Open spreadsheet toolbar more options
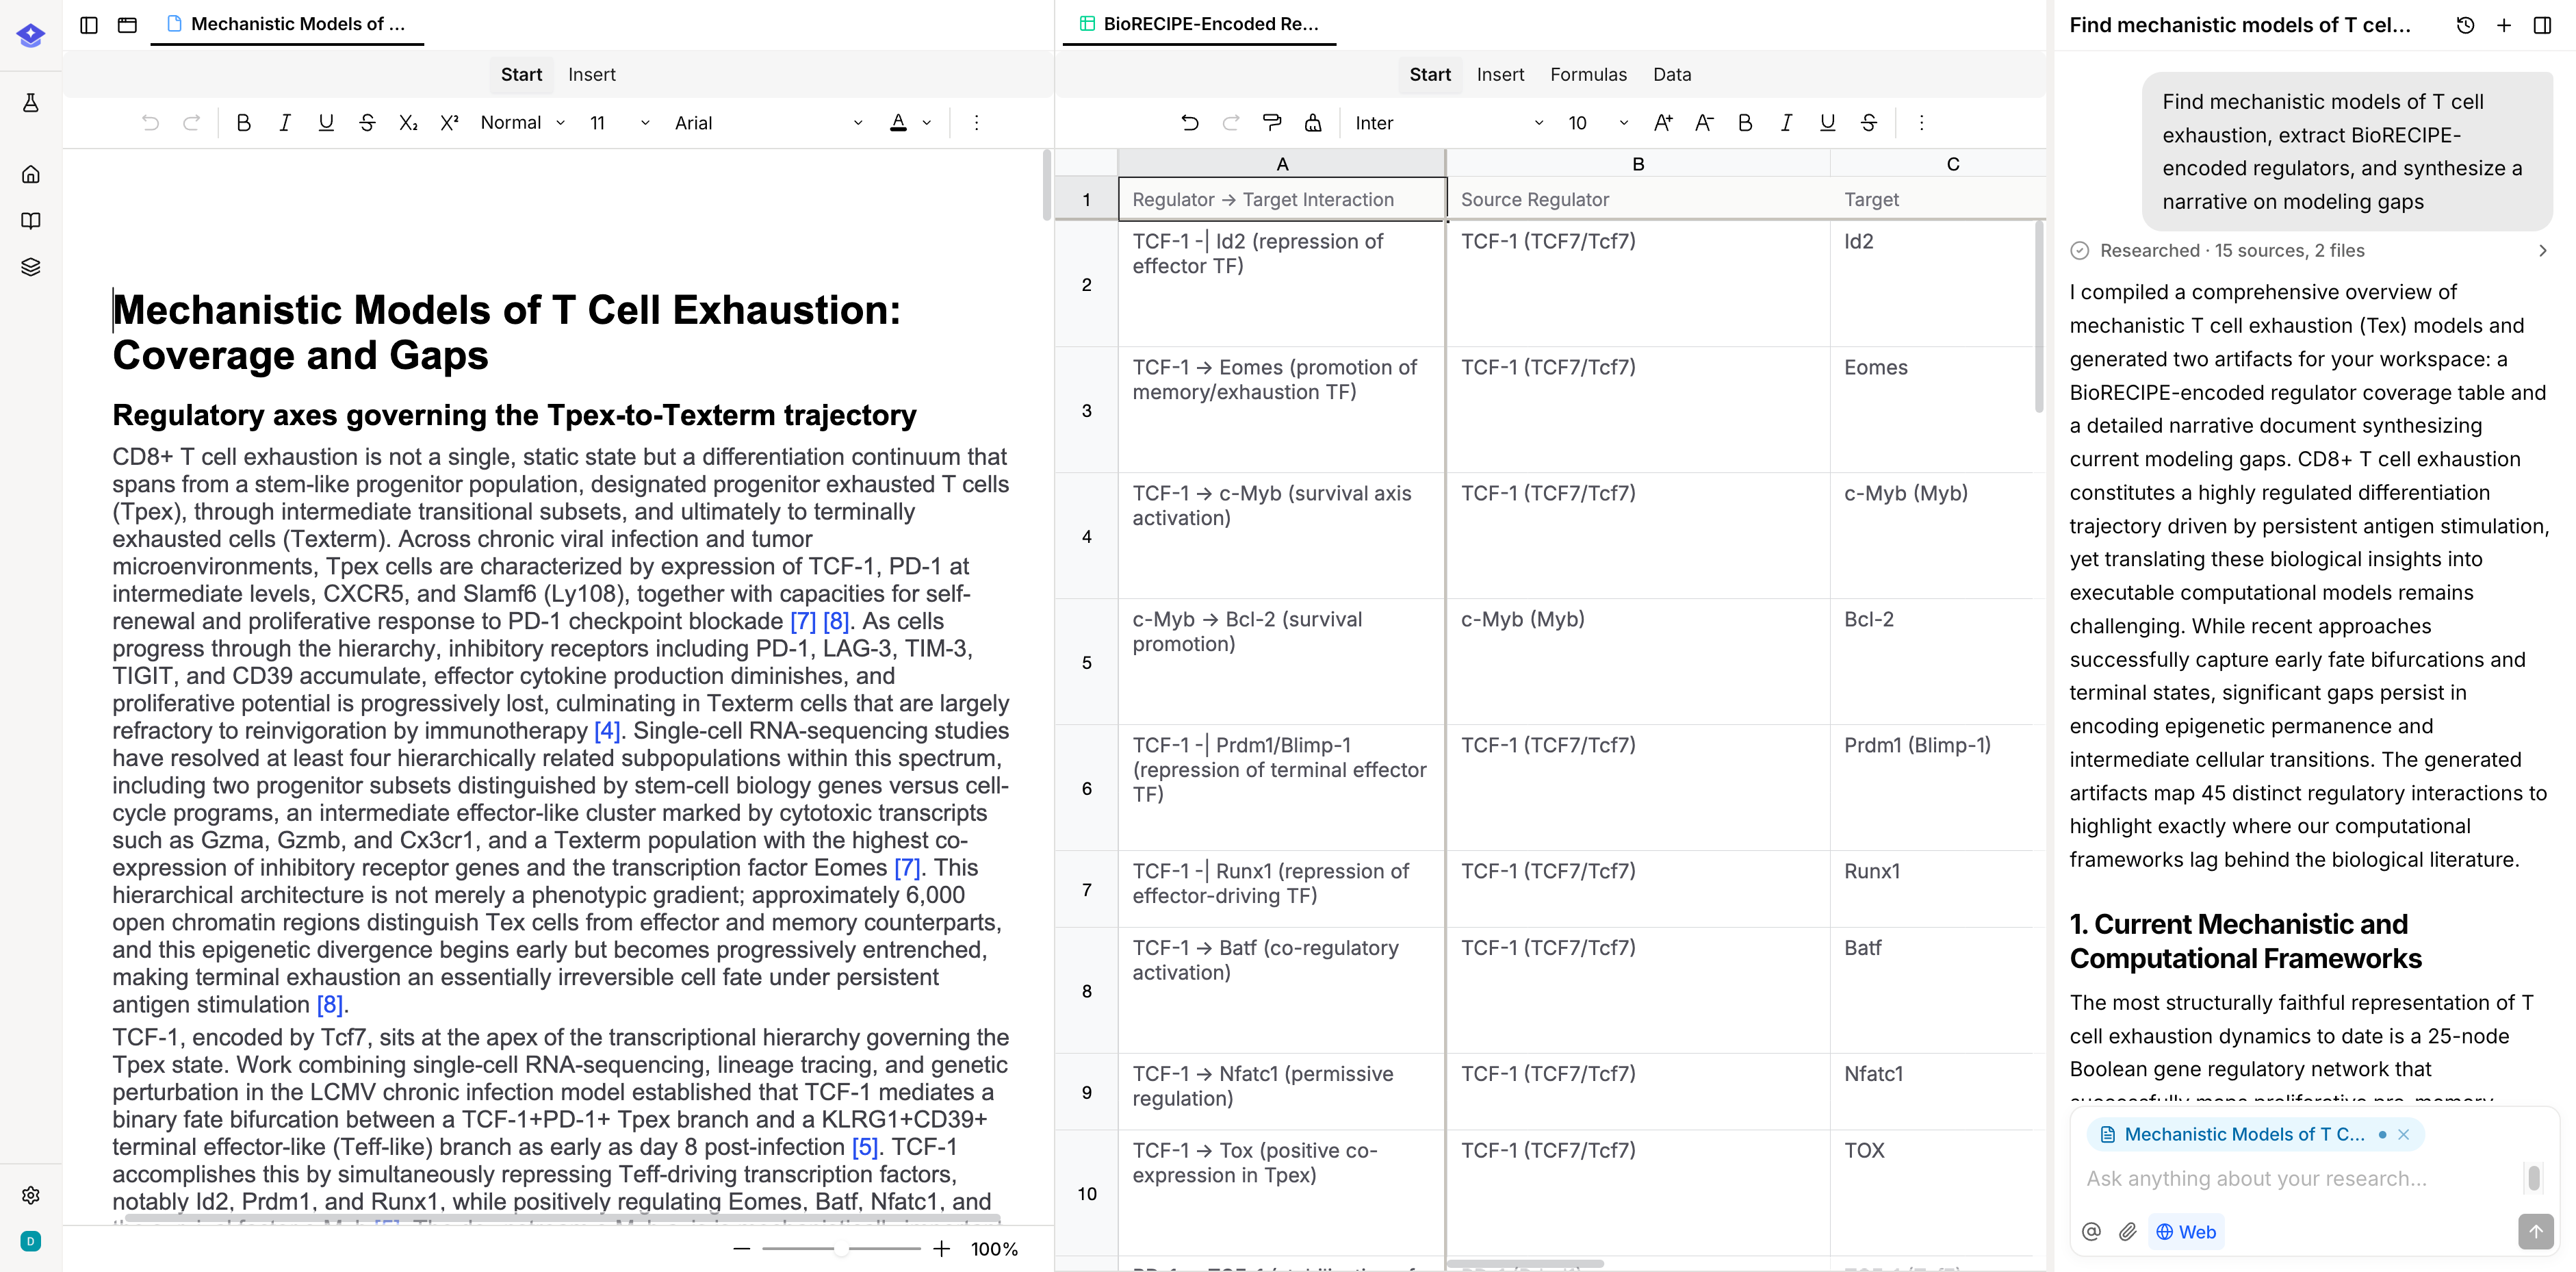The height and width of the screenshot is (1272, 2576). [x=1921, y=123]
